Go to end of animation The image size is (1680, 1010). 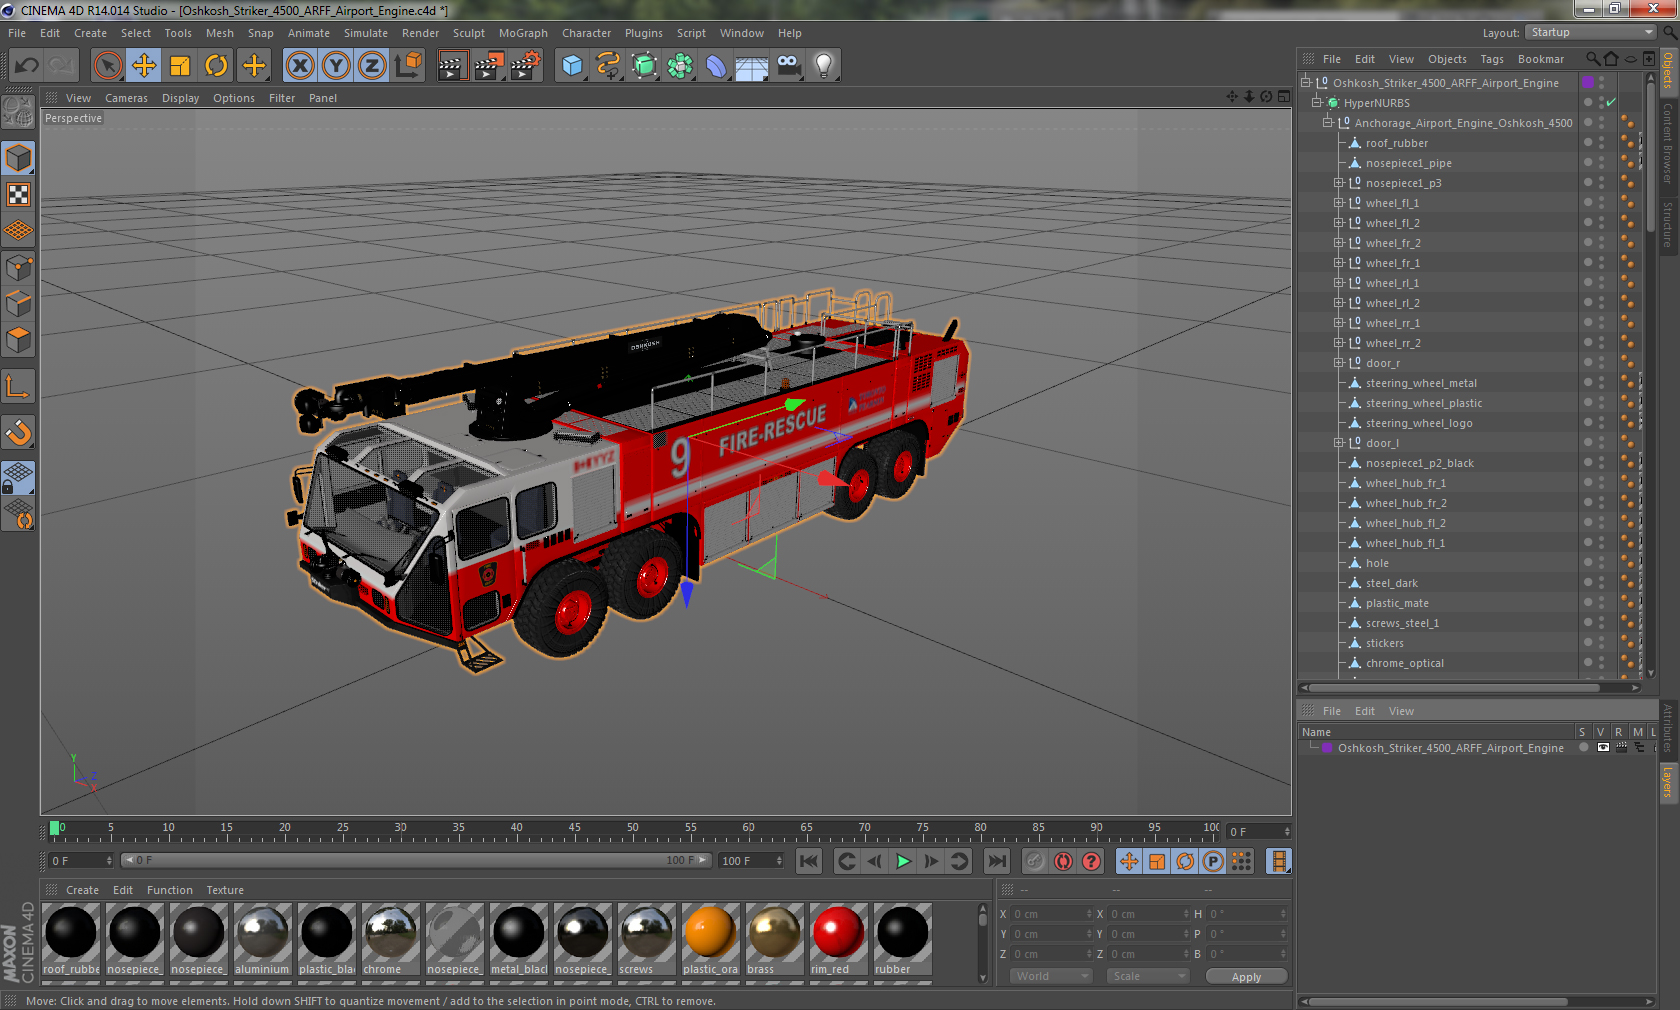[997, 861]
